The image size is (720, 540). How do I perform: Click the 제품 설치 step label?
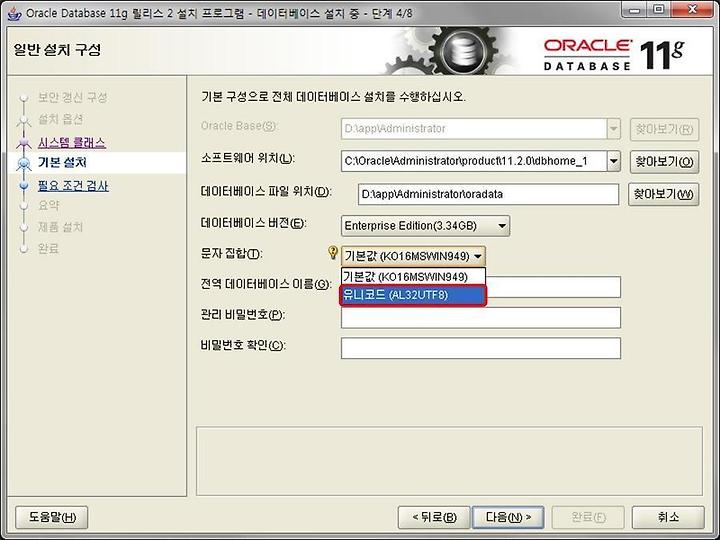tap(60, 226)
